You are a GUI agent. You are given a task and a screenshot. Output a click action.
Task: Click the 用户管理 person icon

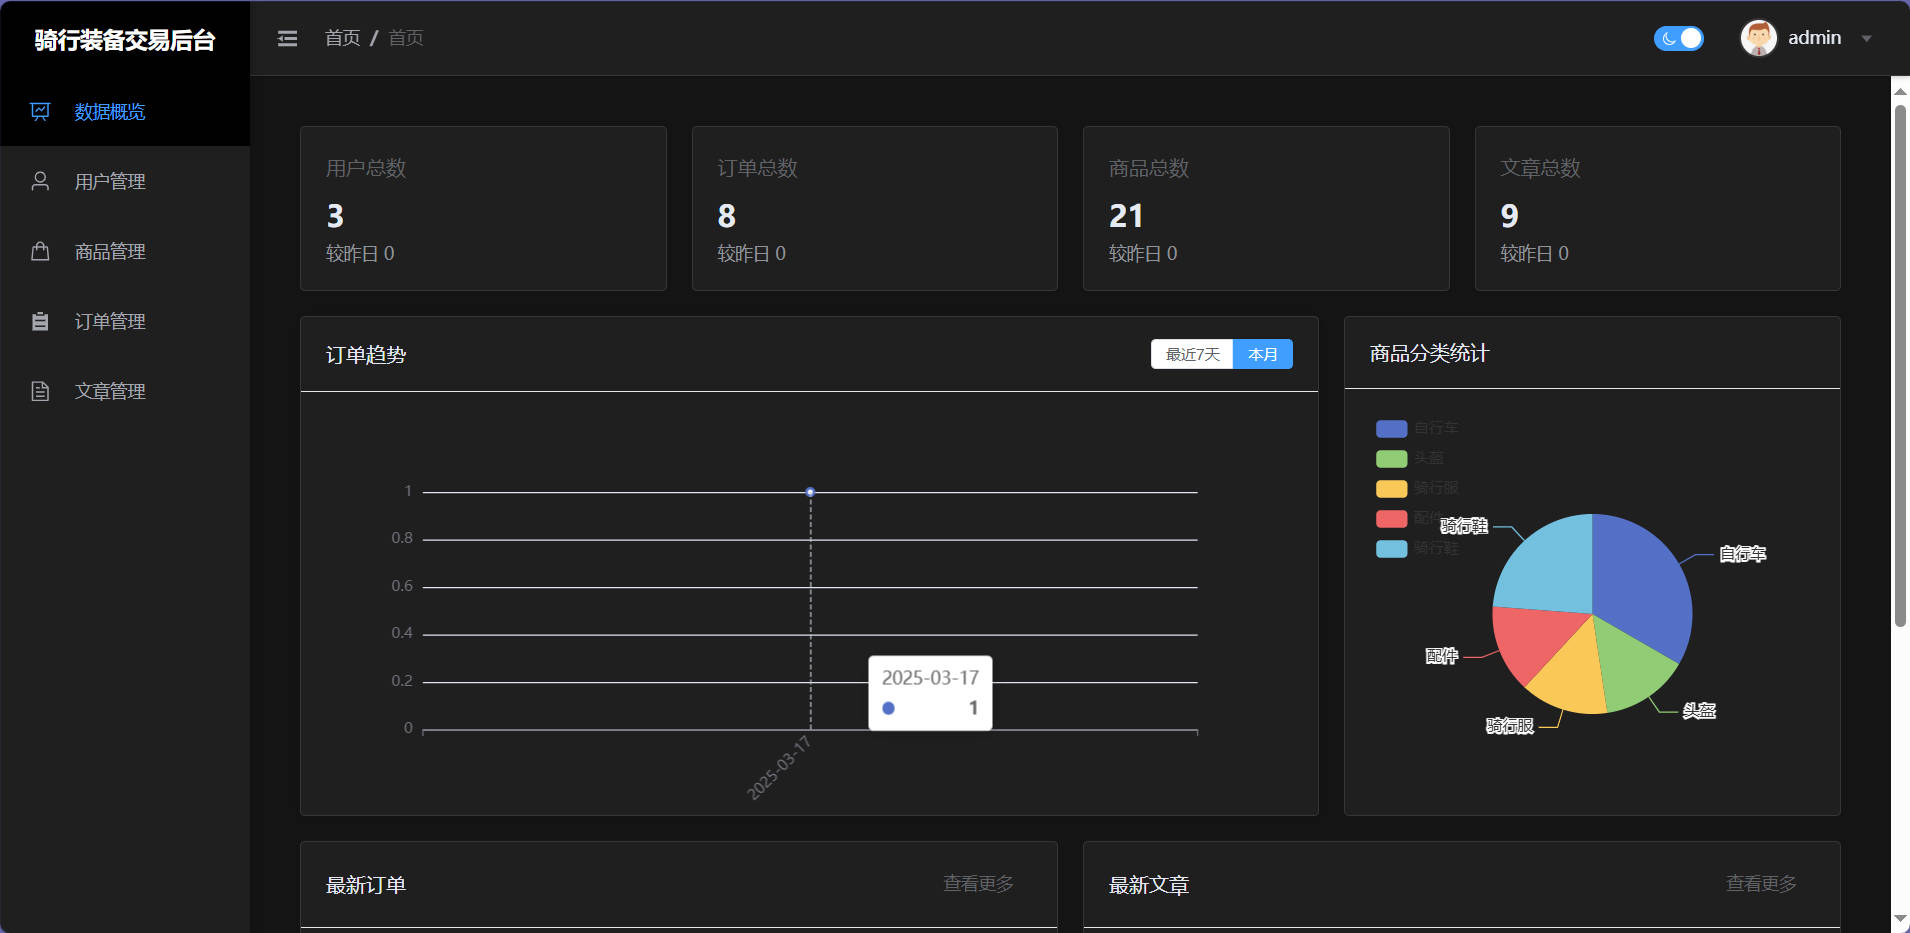point(40,181)
